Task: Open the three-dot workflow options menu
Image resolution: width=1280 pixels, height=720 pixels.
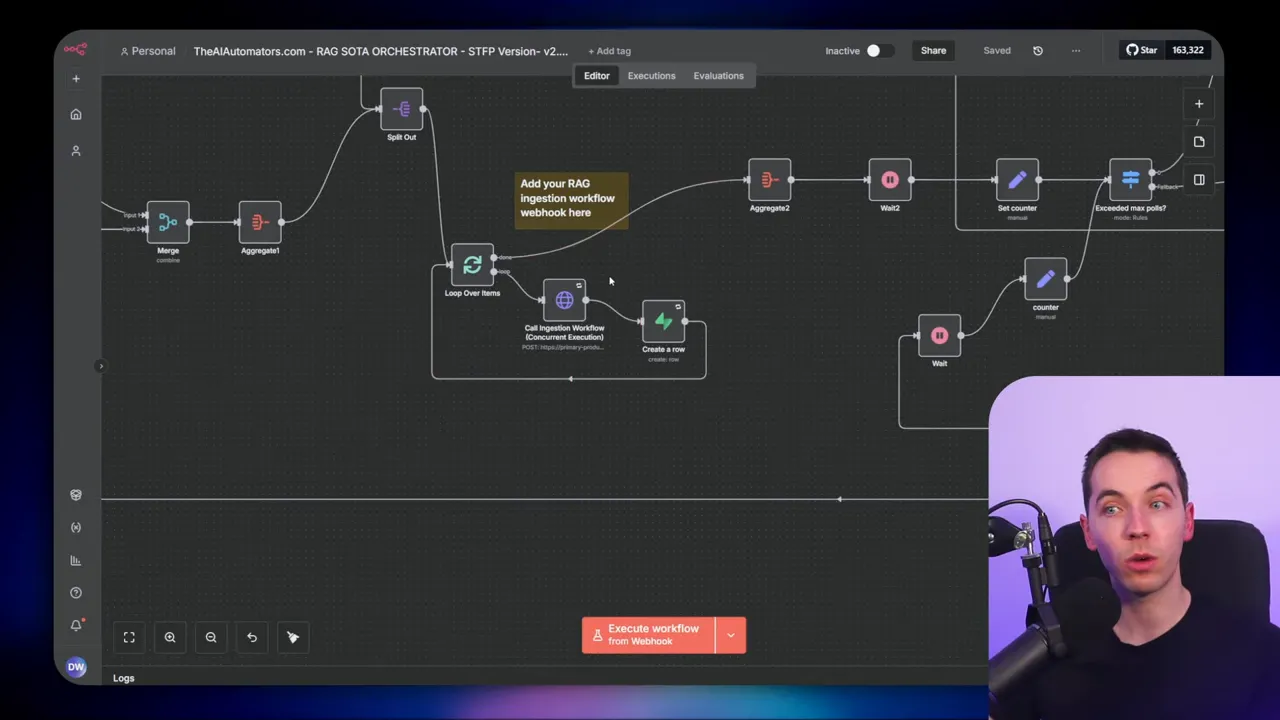Action: [x=1075, y=50]
